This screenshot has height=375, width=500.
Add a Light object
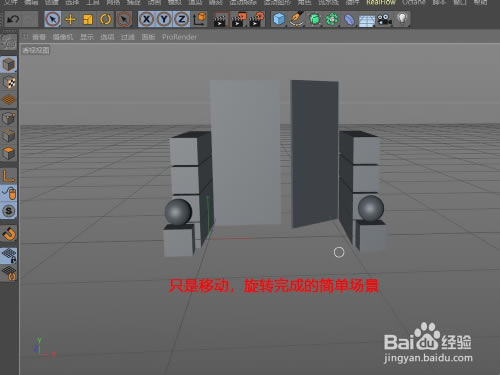pyautogui.click(x=402, y=19)
